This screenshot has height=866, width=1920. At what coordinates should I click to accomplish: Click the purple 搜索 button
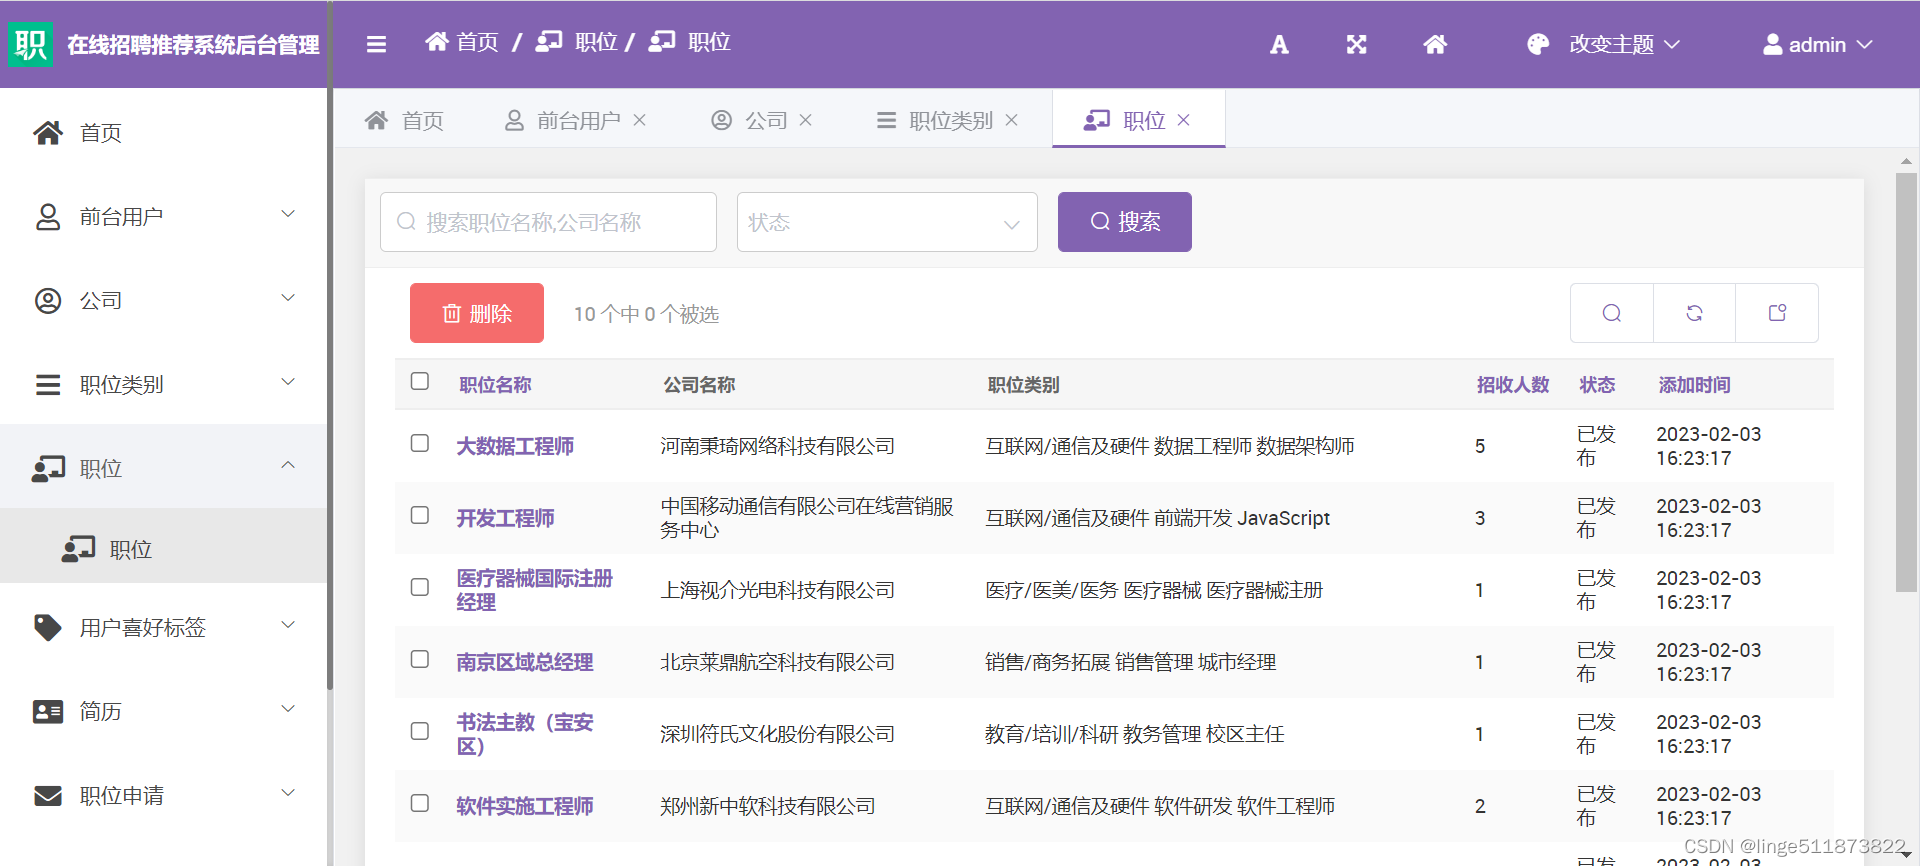point(1125,222)
